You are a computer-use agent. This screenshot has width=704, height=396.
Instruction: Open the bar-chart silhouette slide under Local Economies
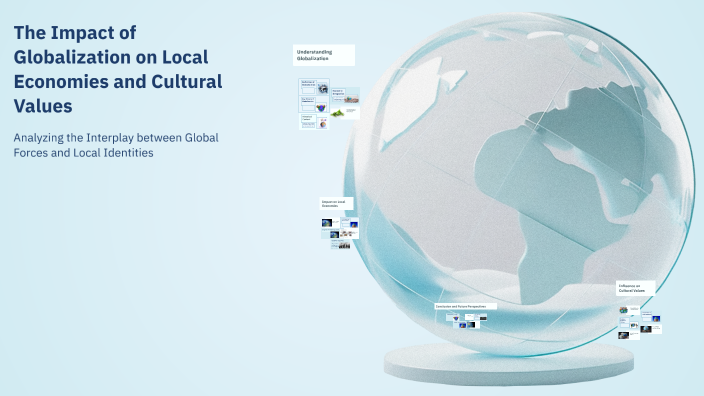point(341,245)
